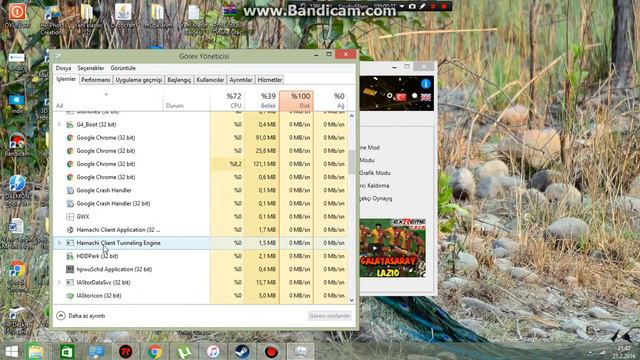The width and height of the screenshot is (640, 360).
Task: Select the English flag language radio button
Action: pyautogui.click(x=414, y=96)
